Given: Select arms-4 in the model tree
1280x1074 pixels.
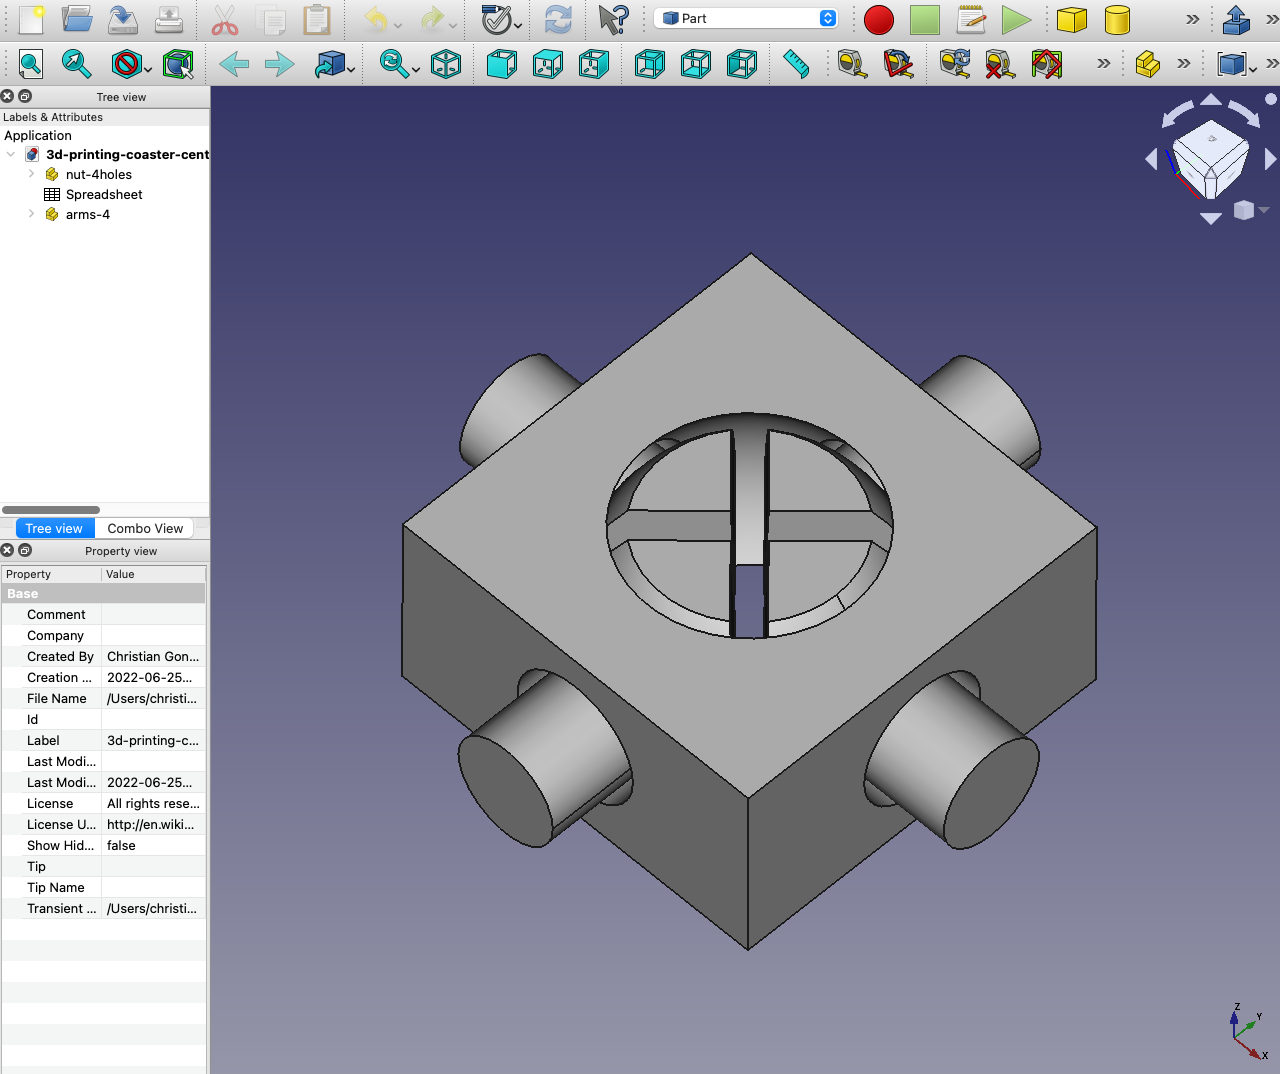Looking at the screenshot, I should [x=88, y=214].
